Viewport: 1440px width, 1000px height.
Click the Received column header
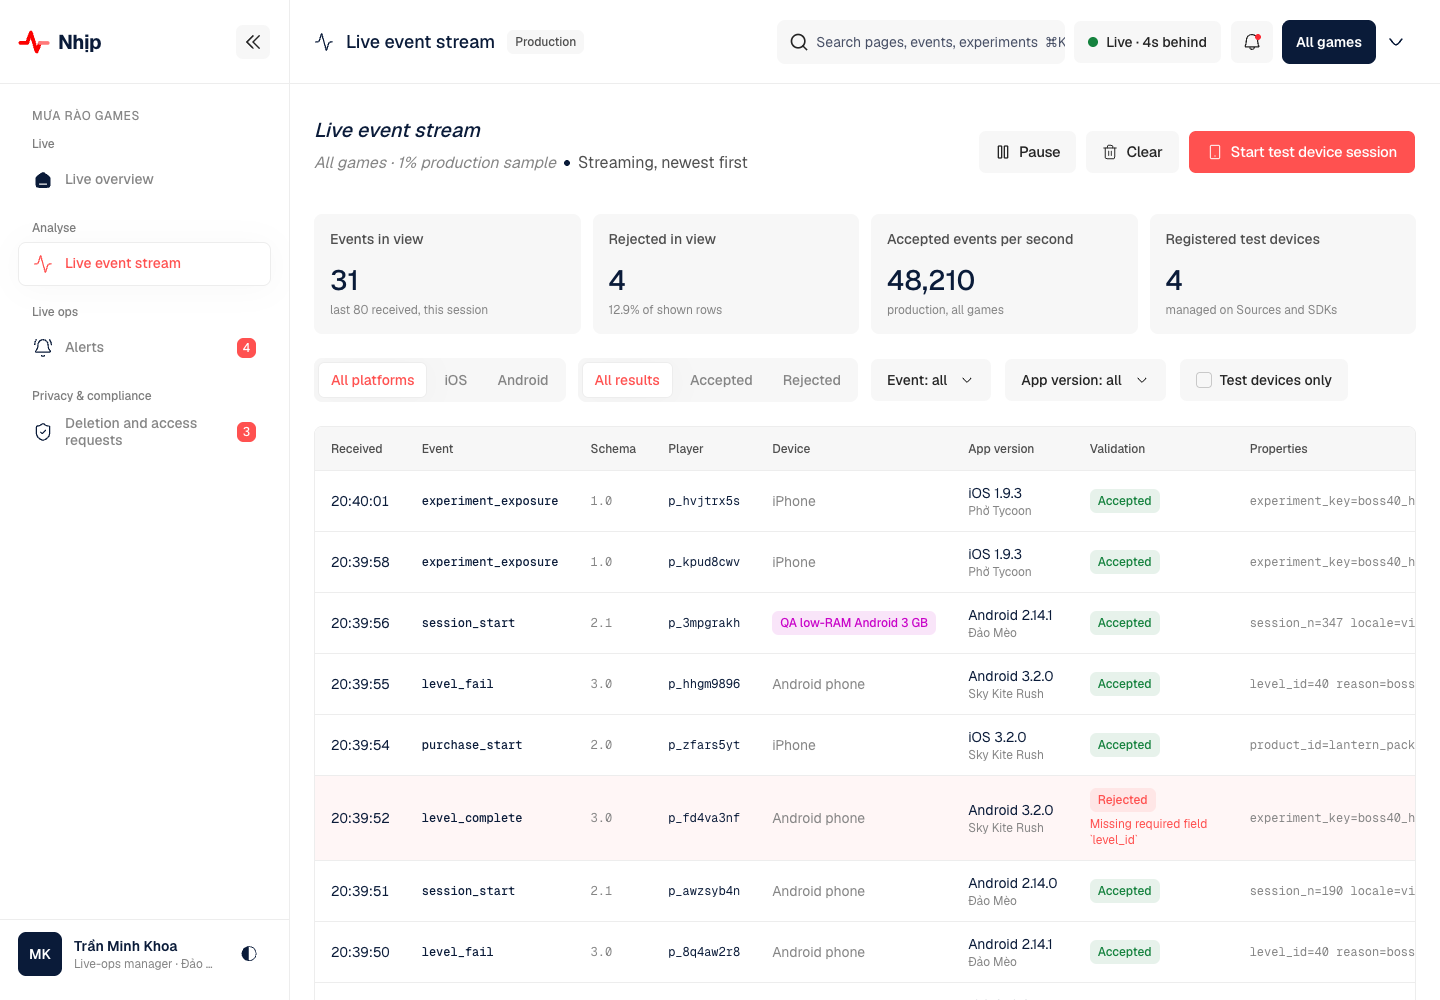(x=357, y=449)
